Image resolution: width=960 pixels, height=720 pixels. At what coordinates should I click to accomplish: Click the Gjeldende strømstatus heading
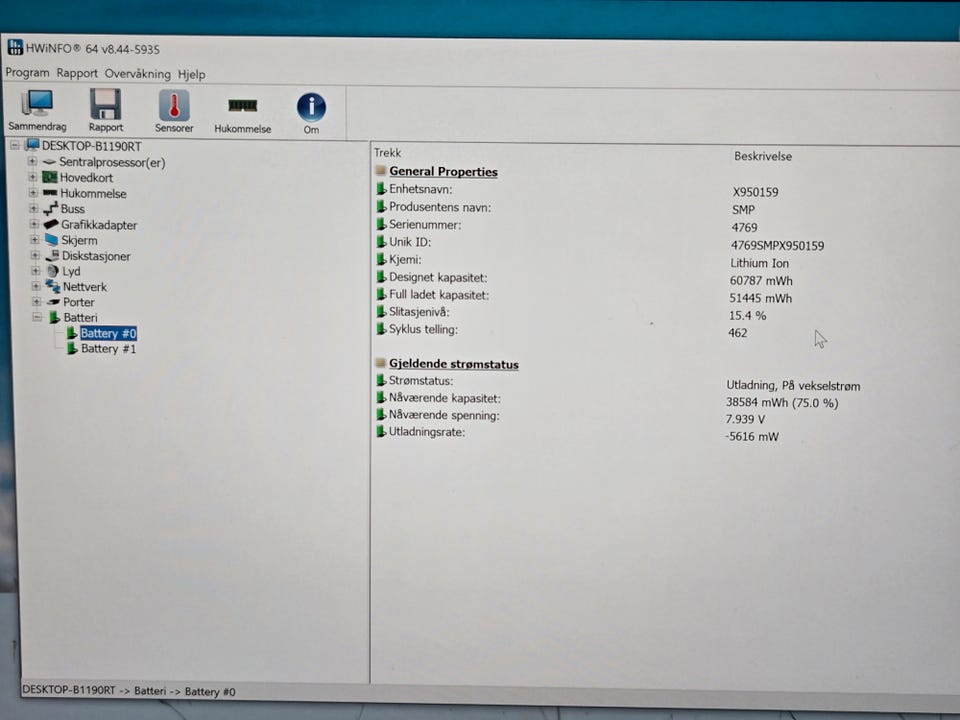[454, 364]
